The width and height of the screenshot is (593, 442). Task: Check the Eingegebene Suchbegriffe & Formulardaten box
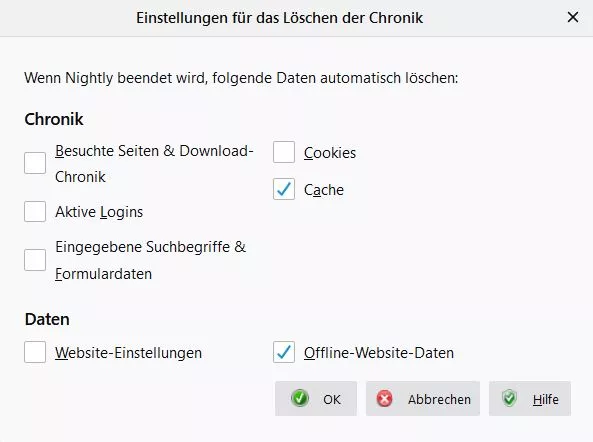click(x=35, y=260)
